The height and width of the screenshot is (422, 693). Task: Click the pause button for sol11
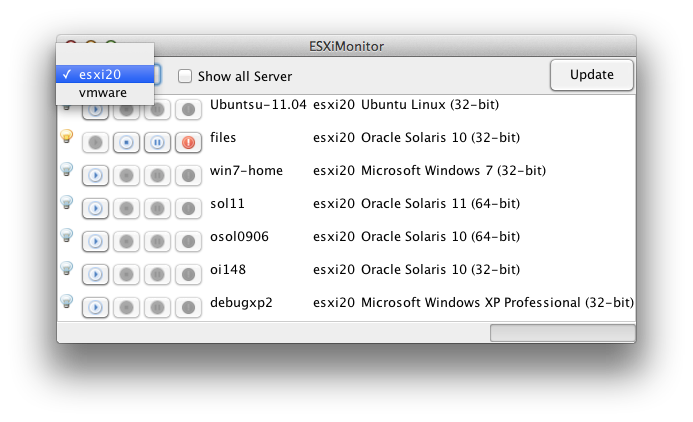click(x=157, y=209)
